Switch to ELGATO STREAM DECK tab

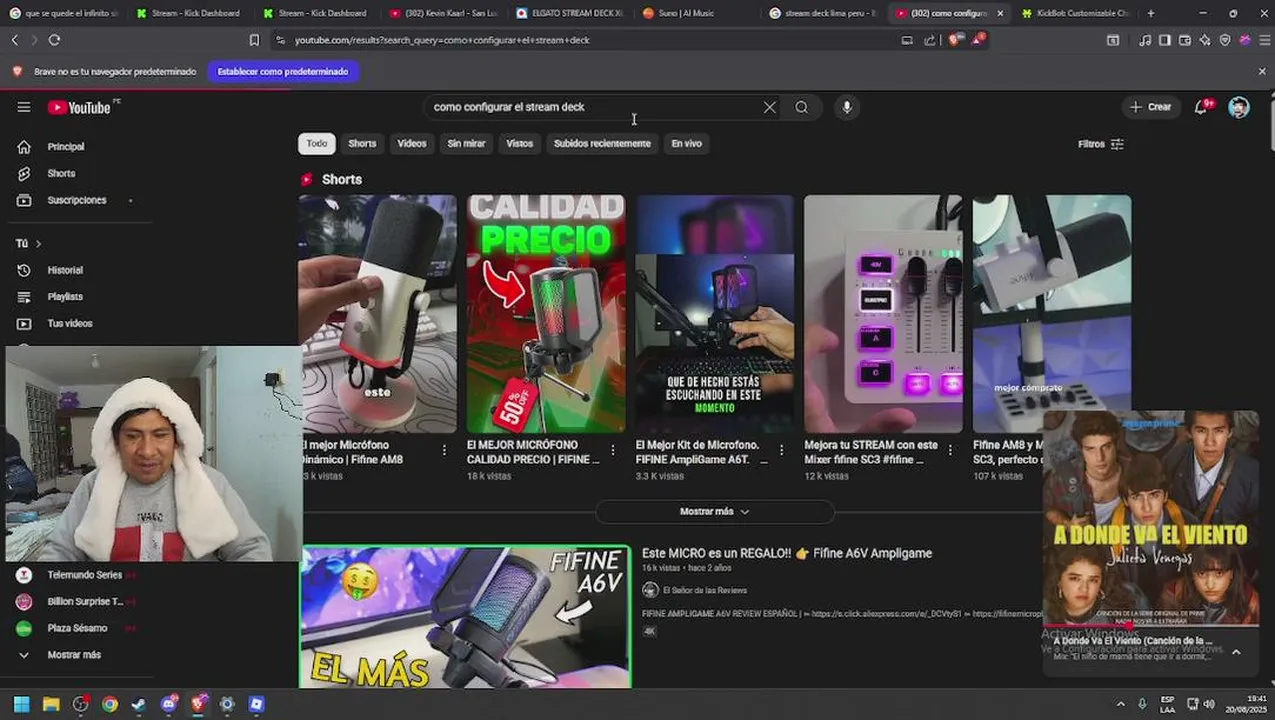pos(570,13)
